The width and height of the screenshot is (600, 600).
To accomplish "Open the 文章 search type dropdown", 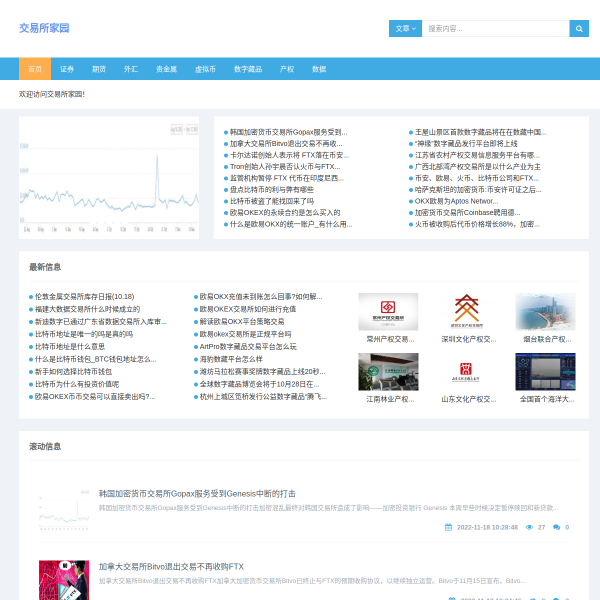I will (405, 29).
